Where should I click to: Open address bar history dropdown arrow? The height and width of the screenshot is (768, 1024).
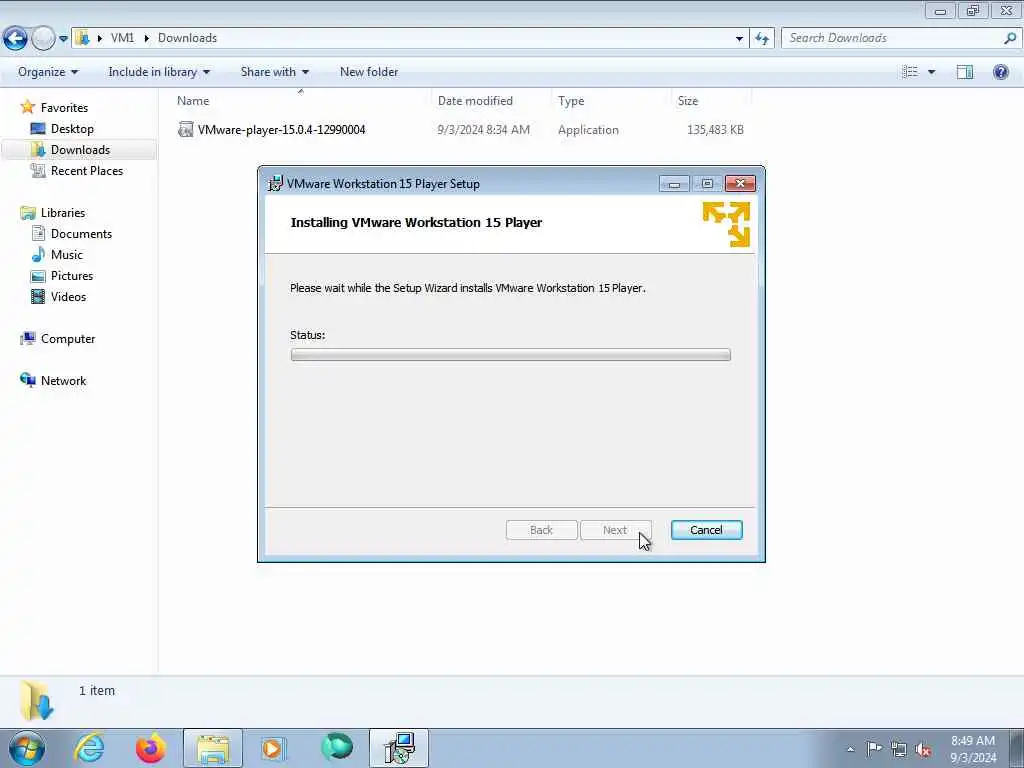click(739, 39)
